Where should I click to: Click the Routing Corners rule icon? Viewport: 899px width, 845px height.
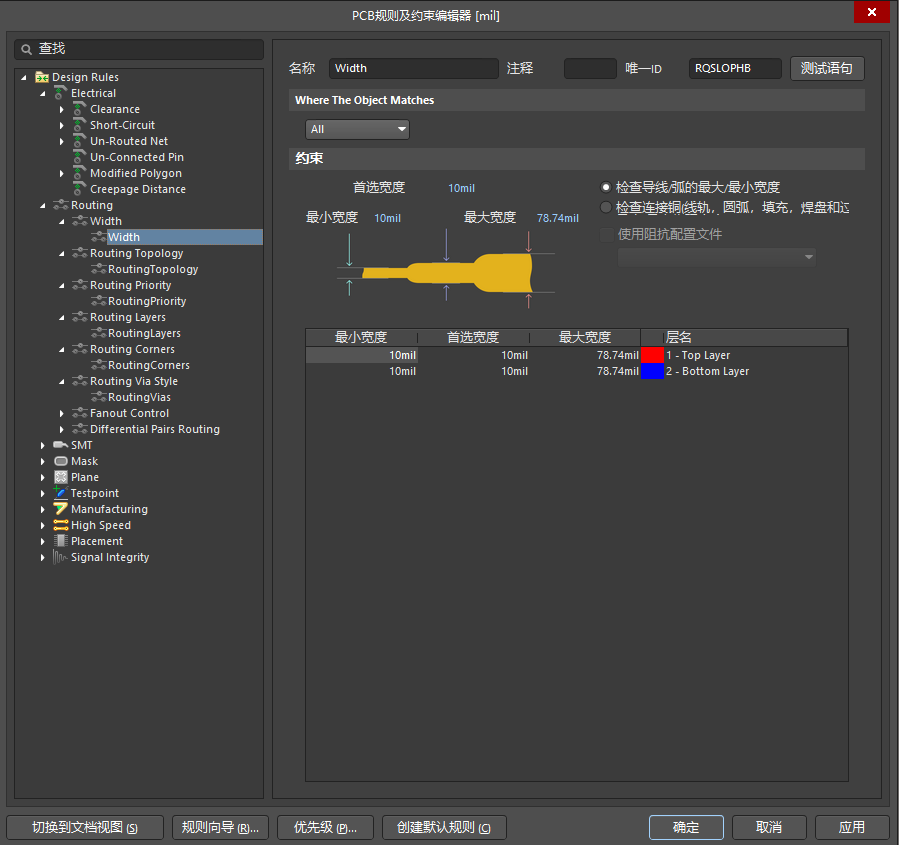pos(80,349)
